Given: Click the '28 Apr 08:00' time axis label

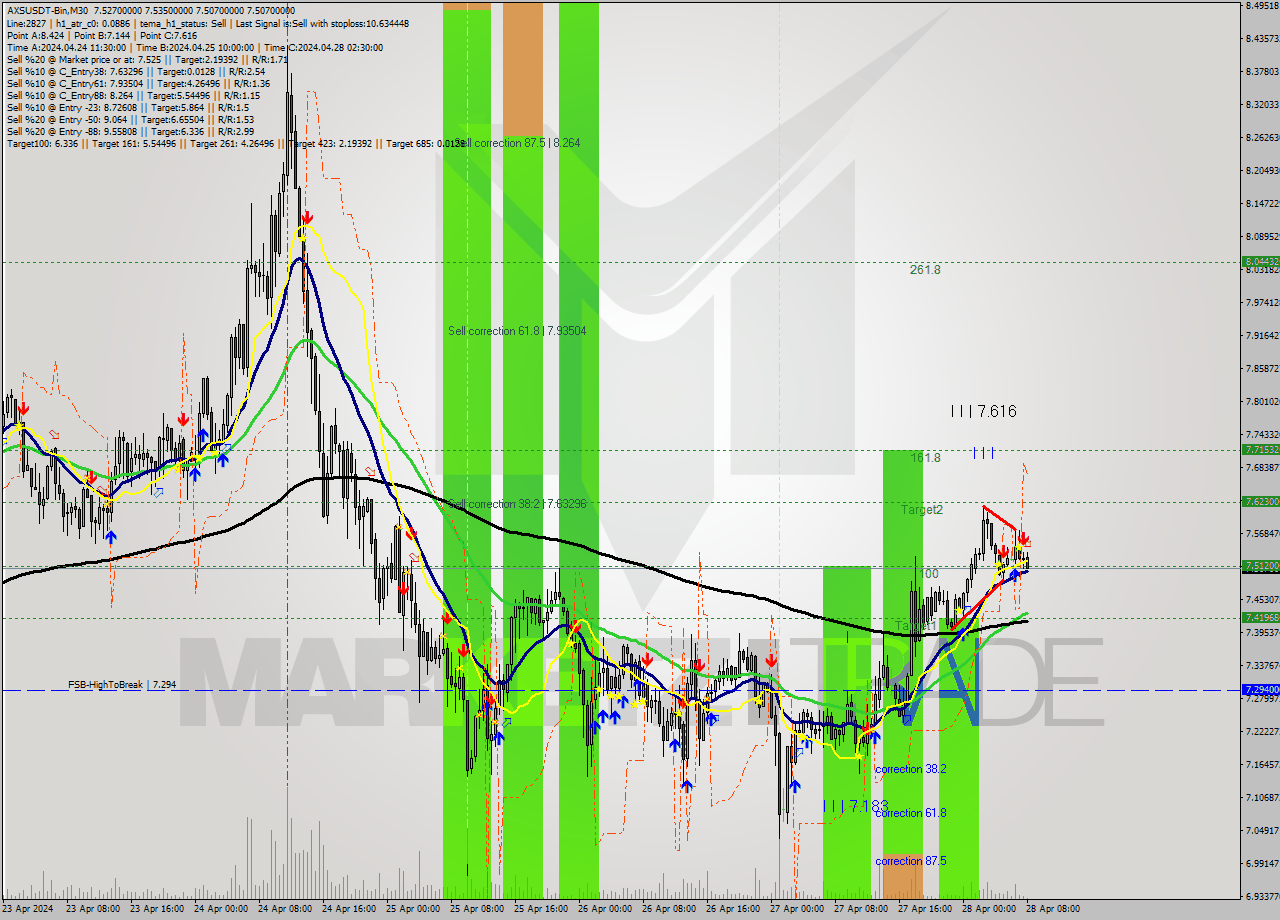Looking at the screenshot, I should (x=1052, y=909).
